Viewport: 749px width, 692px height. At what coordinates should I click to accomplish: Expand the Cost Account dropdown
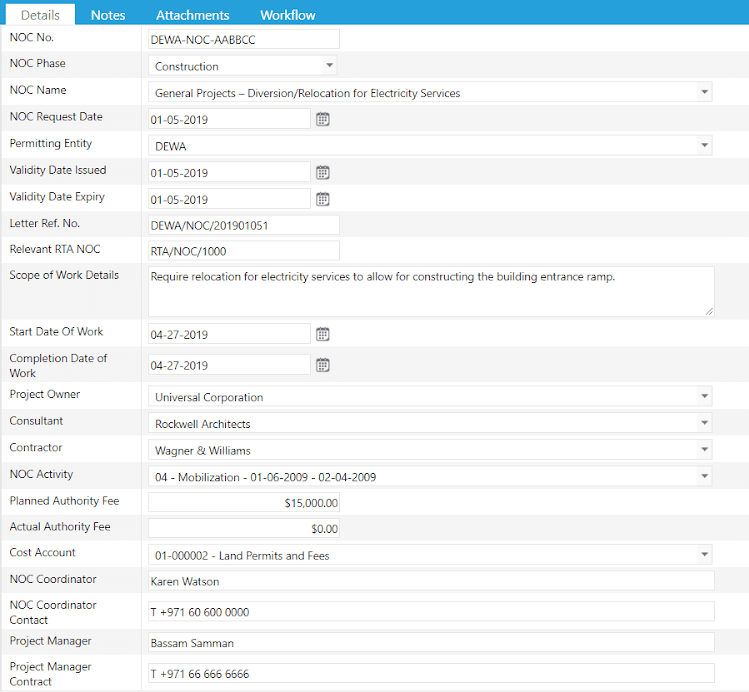point(704,554)
